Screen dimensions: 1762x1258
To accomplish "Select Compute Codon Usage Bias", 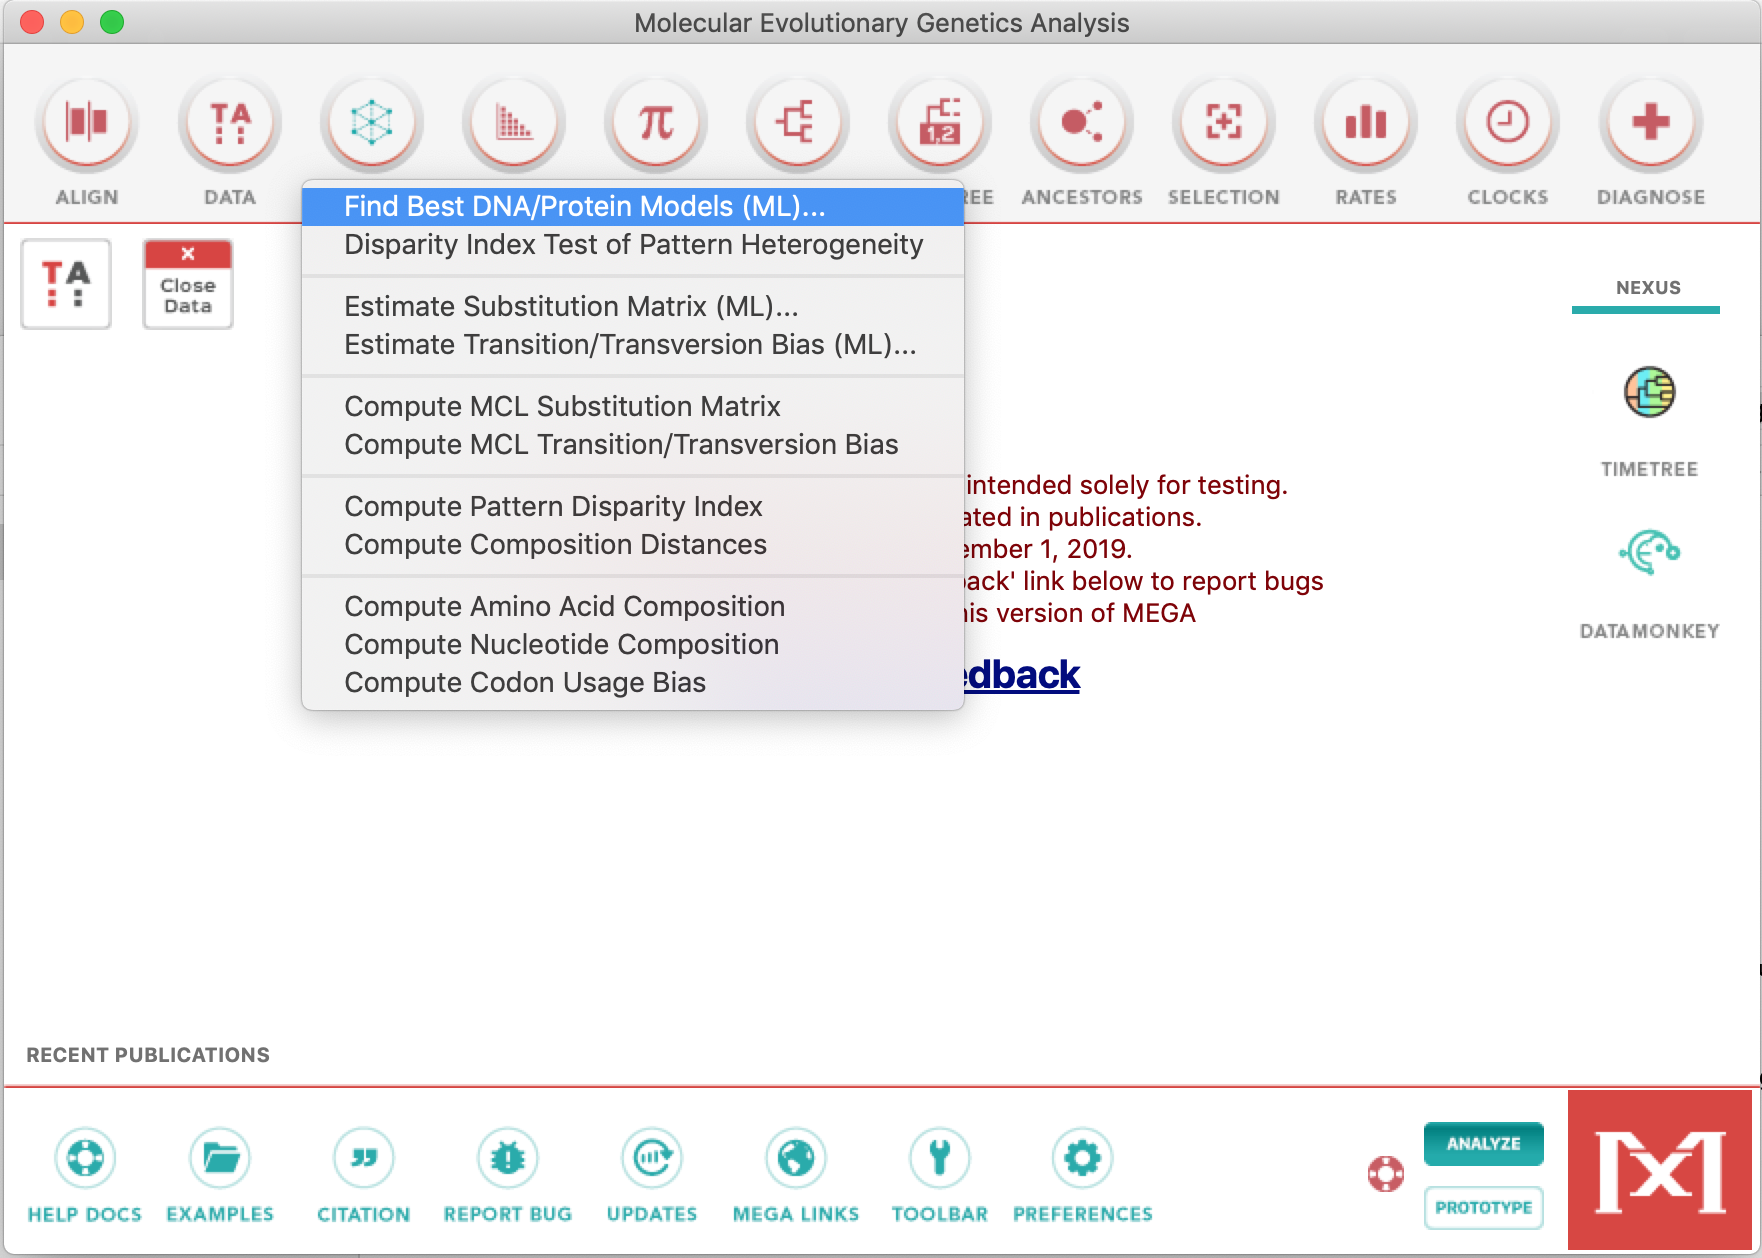I will click(x=525, y=682).
